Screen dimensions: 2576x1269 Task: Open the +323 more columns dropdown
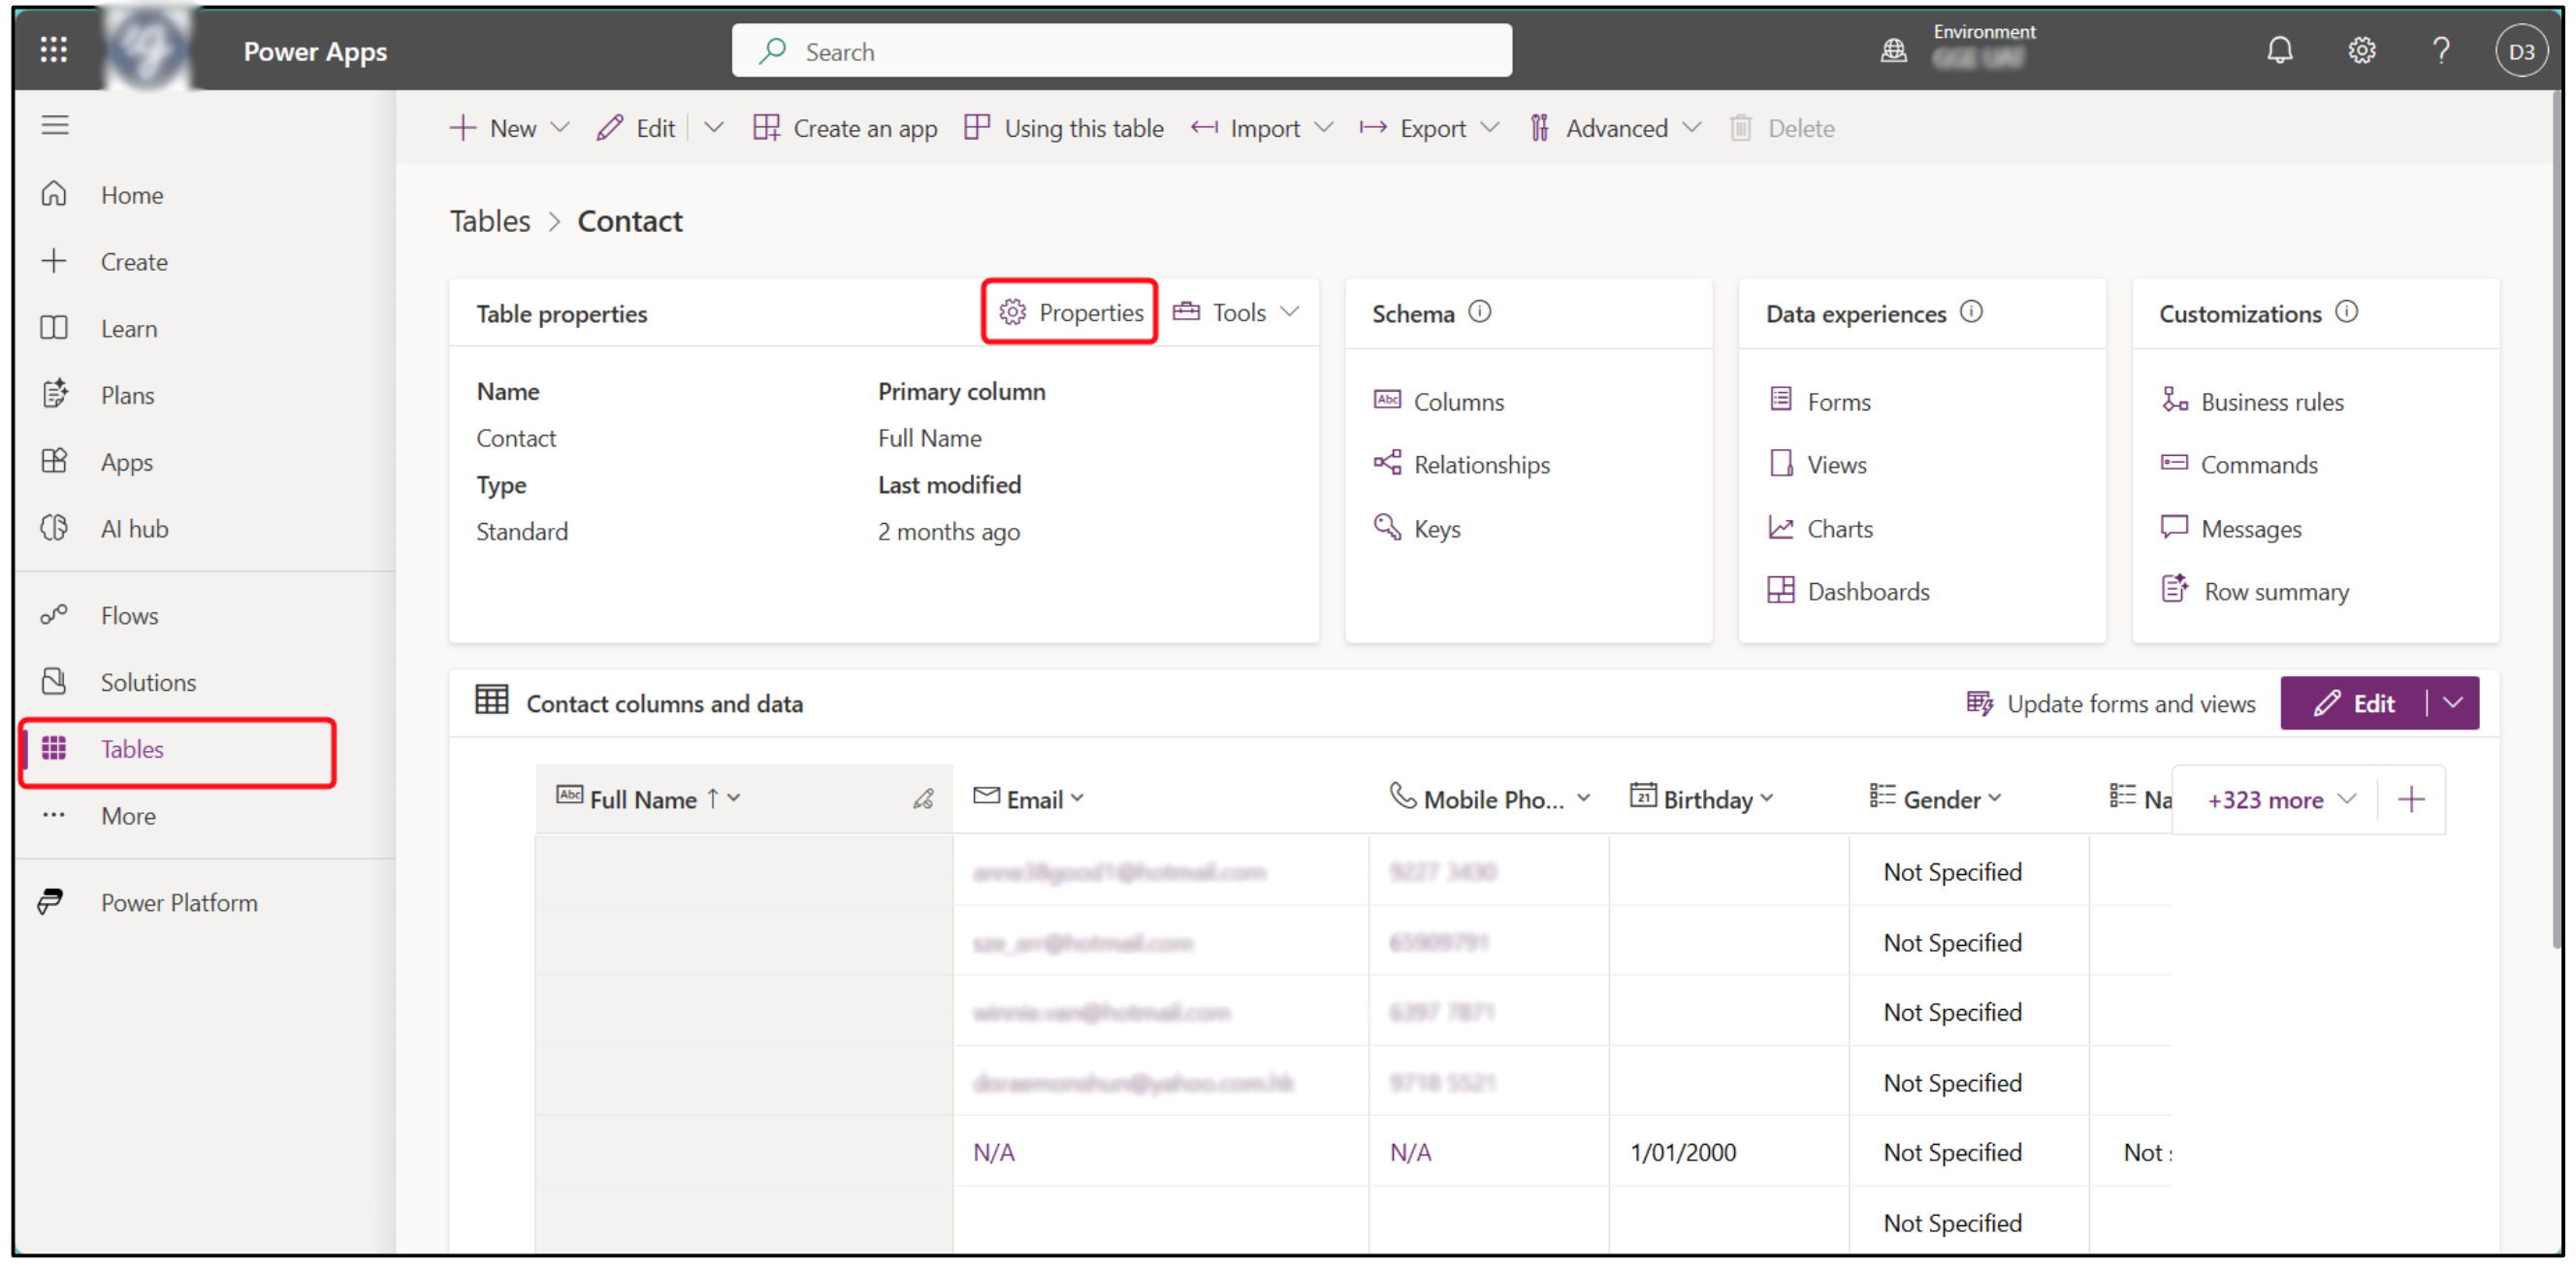(x=2281, y=799)
